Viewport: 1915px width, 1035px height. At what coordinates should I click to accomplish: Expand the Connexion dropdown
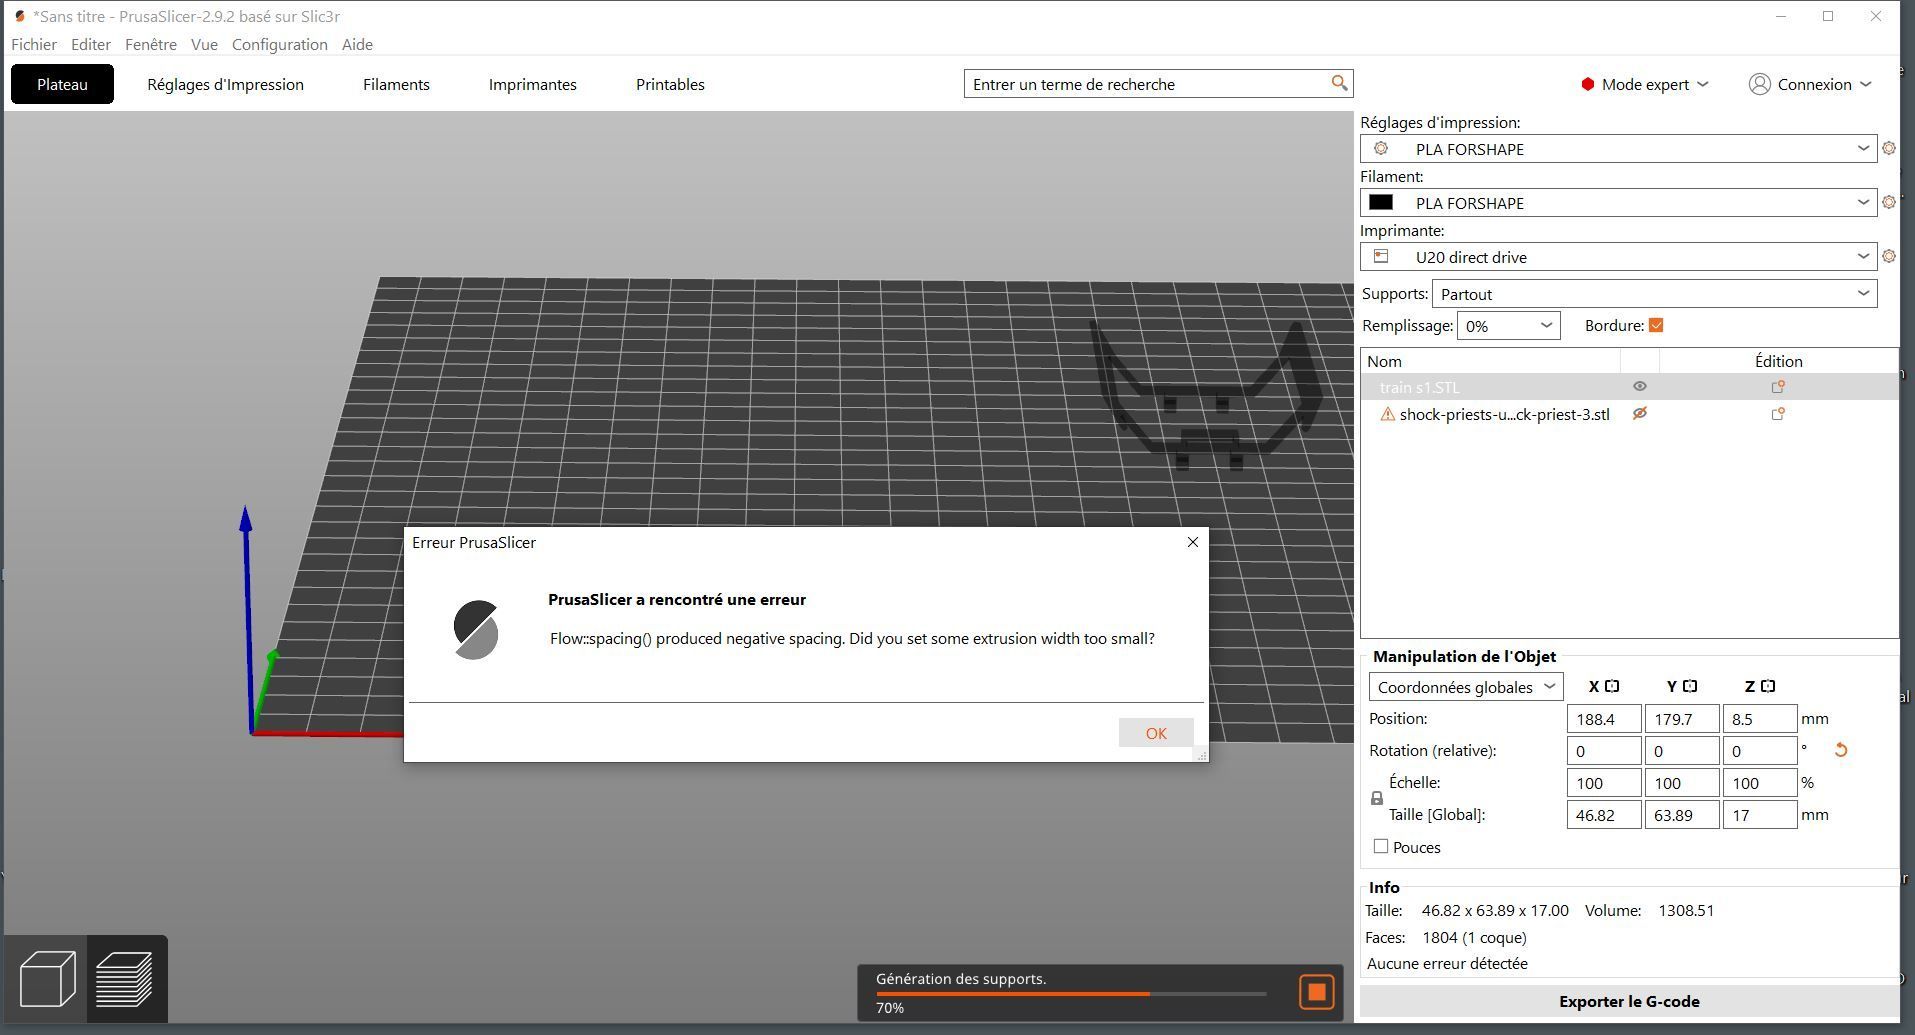pos(1865,84)
